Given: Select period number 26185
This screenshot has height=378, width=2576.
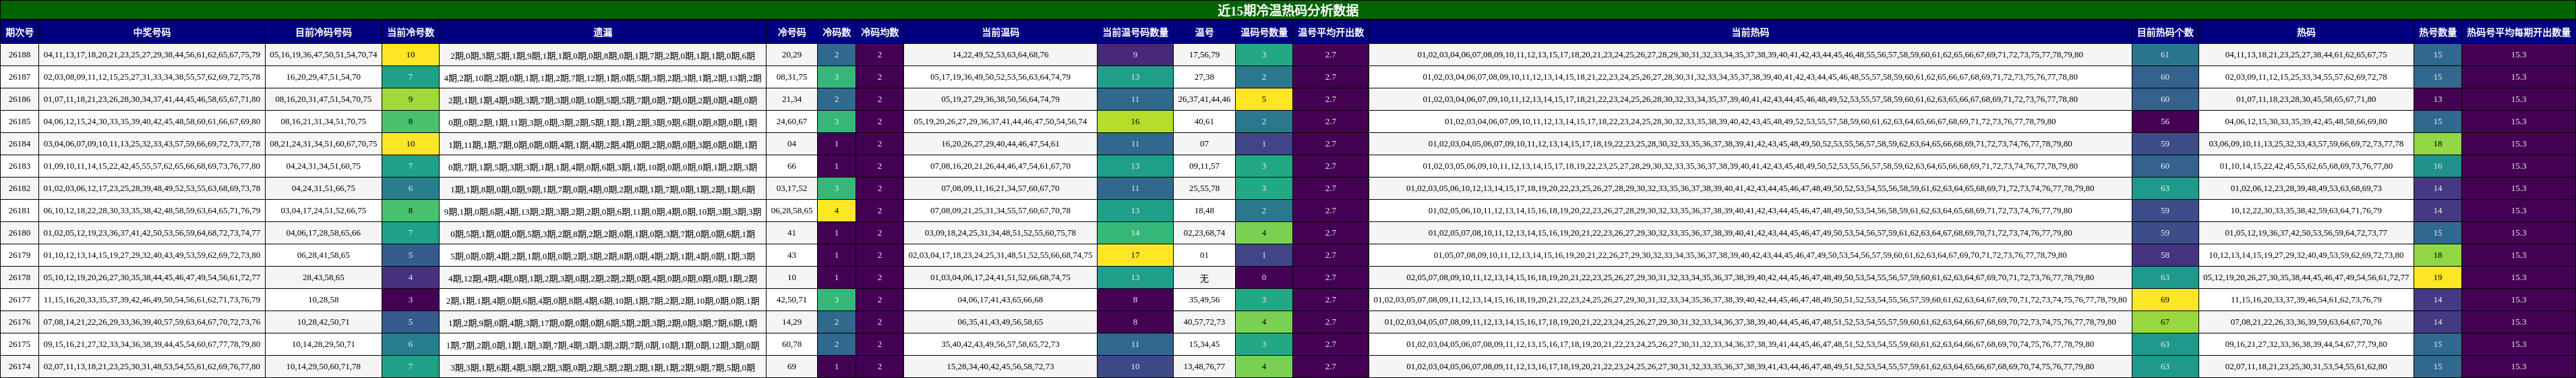Looking at the screenshot, I should coord(19,121).
